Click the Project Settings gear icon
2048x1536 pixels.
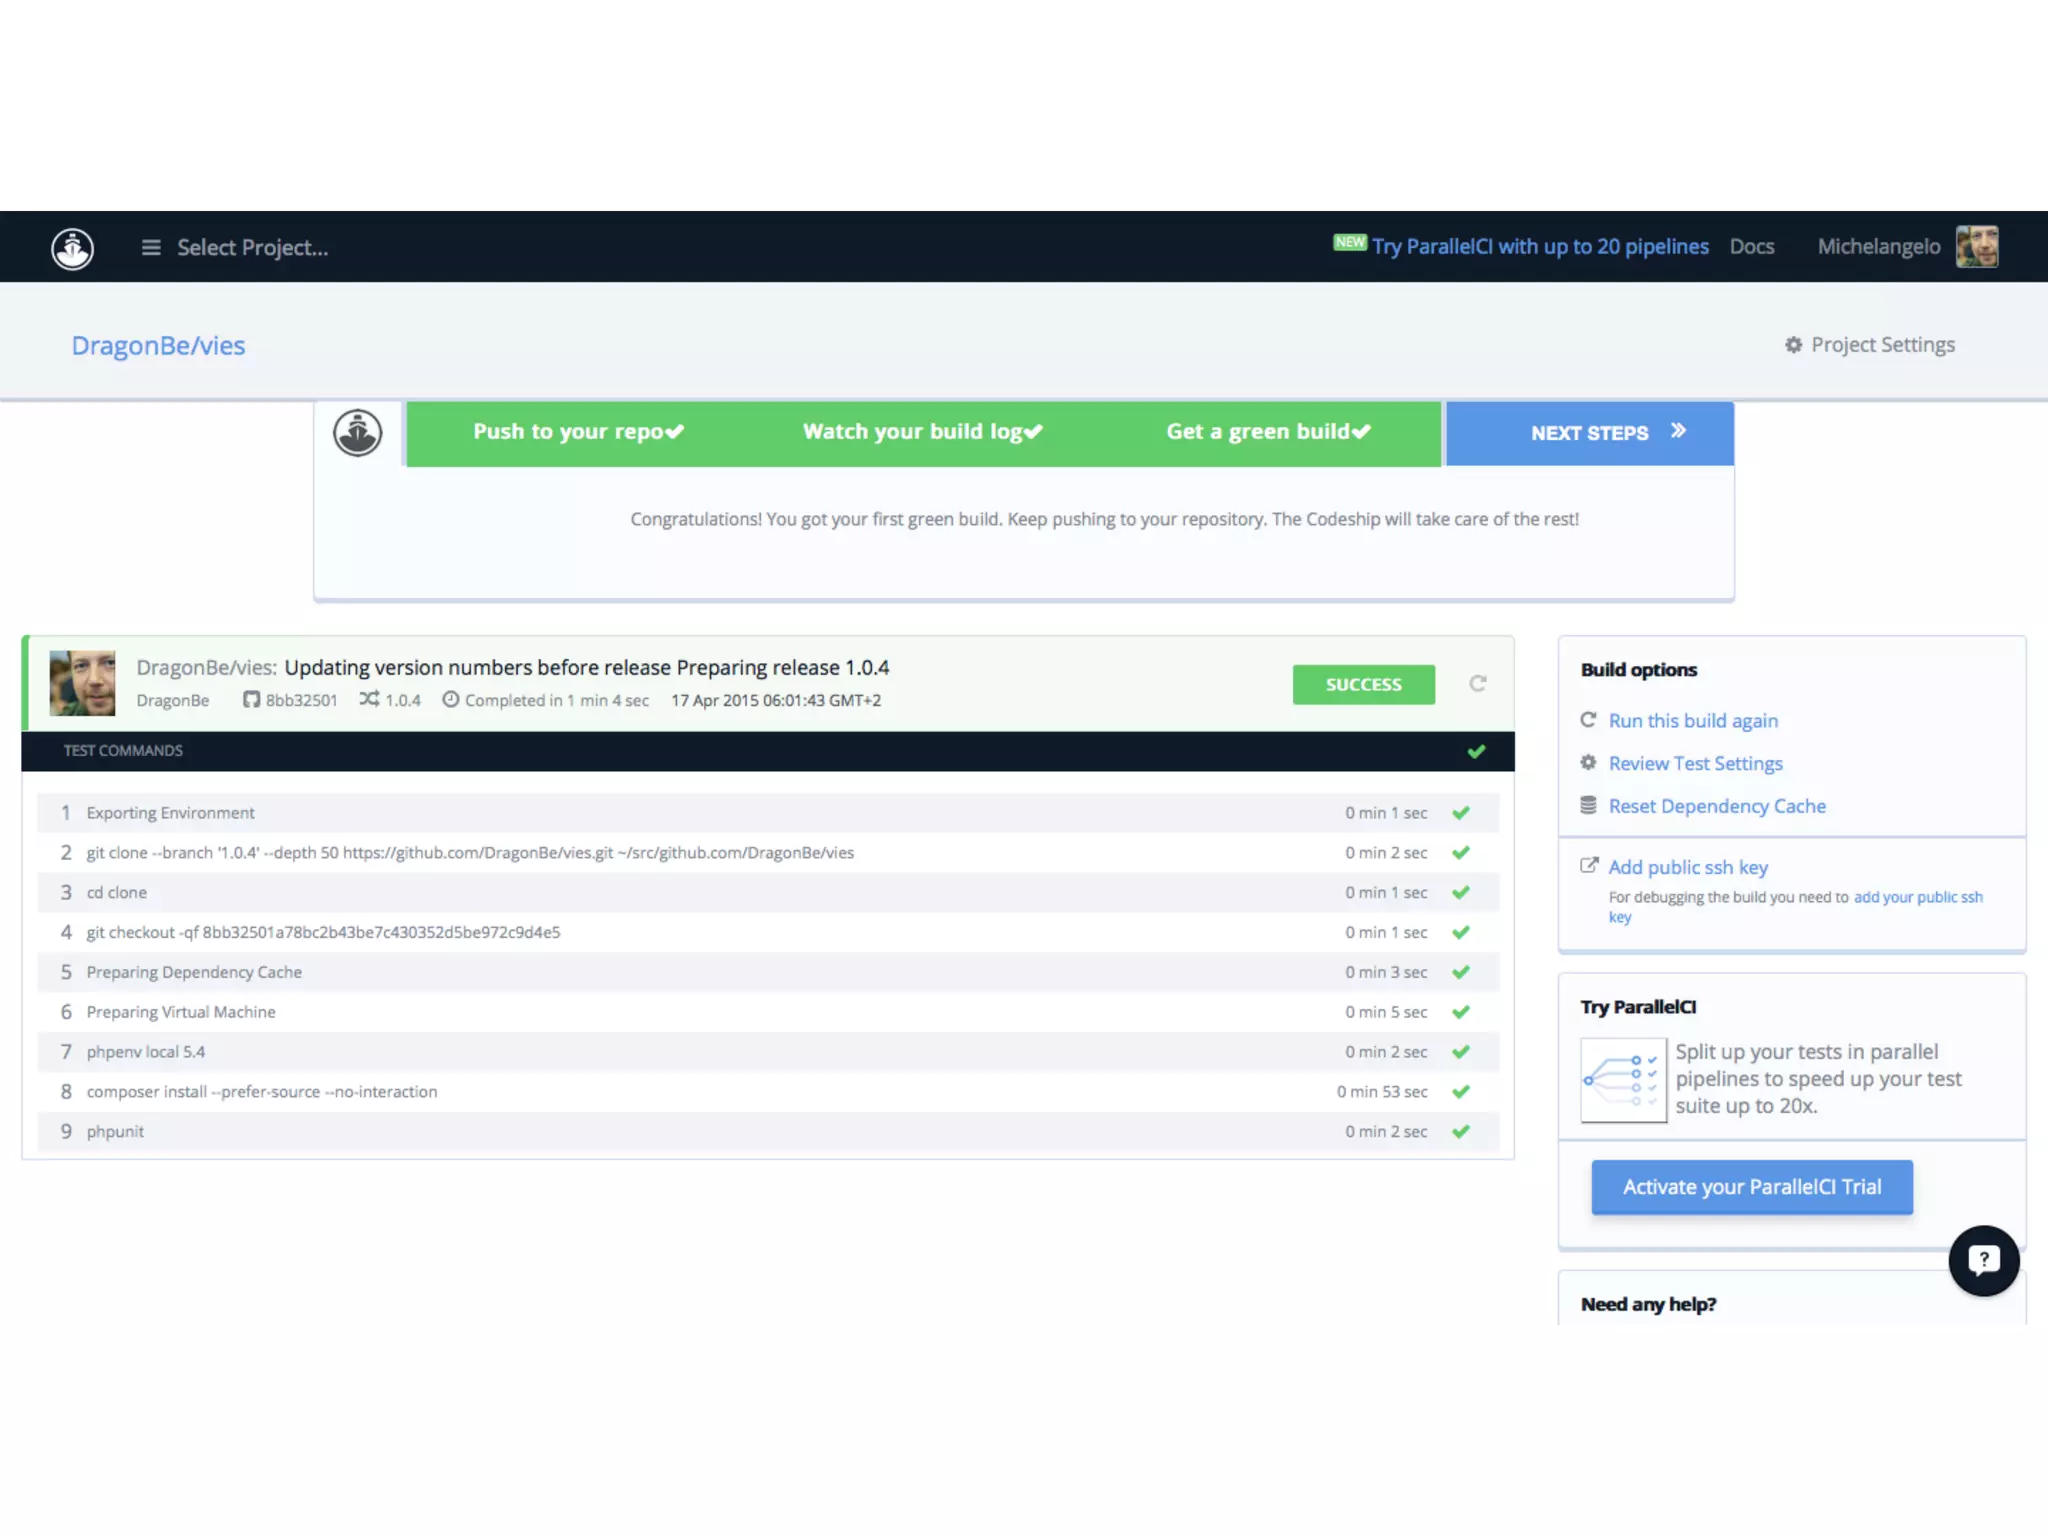coord(1793,345)
